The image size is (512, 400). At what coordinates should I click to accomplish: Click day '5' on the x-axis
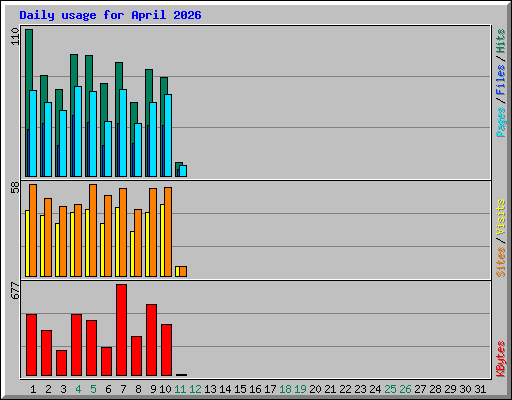[x=93, y=389]
